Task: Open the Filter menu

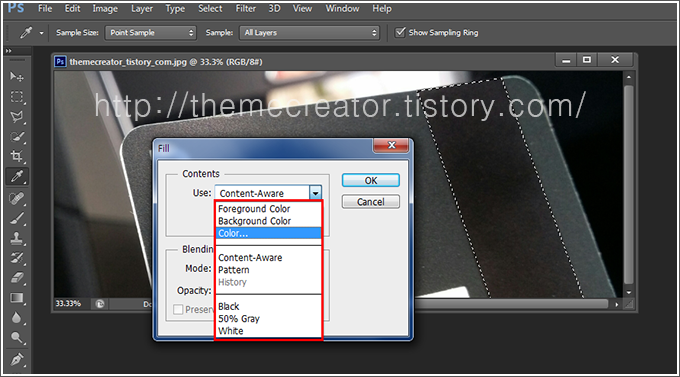Action: (245, 9)
